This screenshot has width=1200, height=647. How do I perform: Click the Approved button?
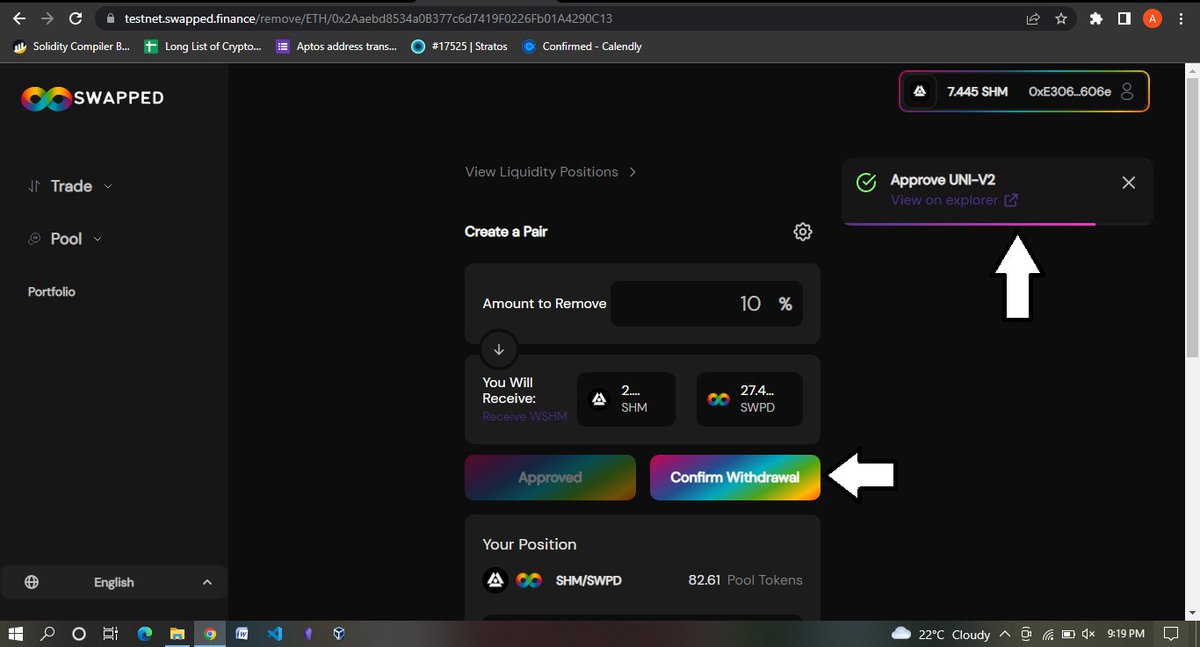pos(550,478)
